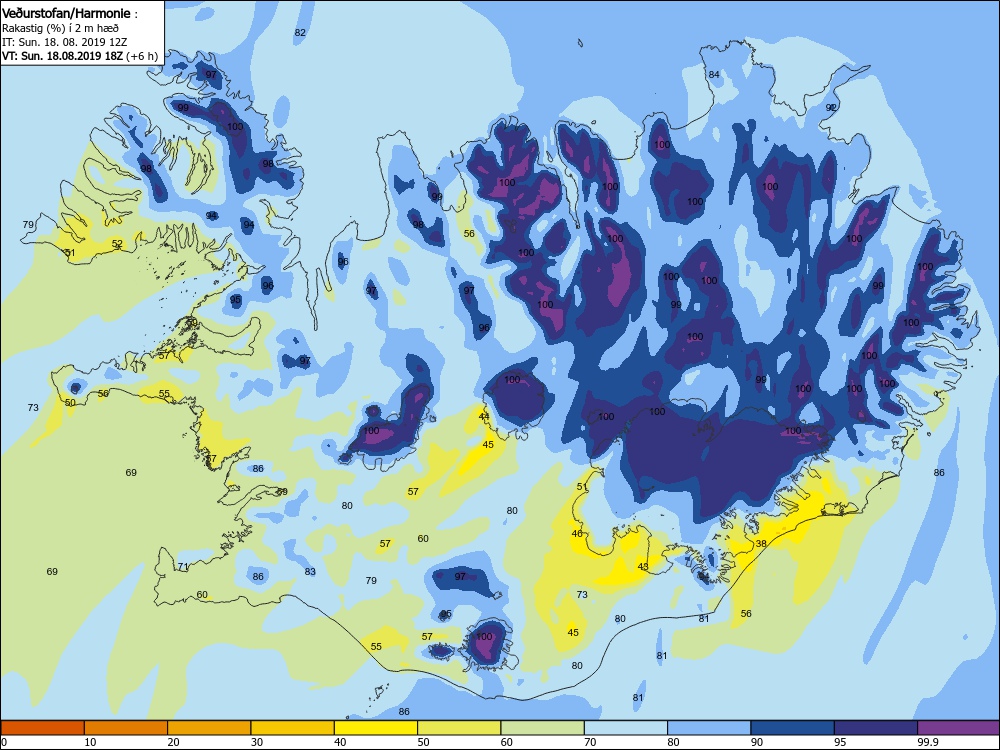Click the humidity value '84' on the map
This screenshot has width=1000, height=750.
(714, 75)
